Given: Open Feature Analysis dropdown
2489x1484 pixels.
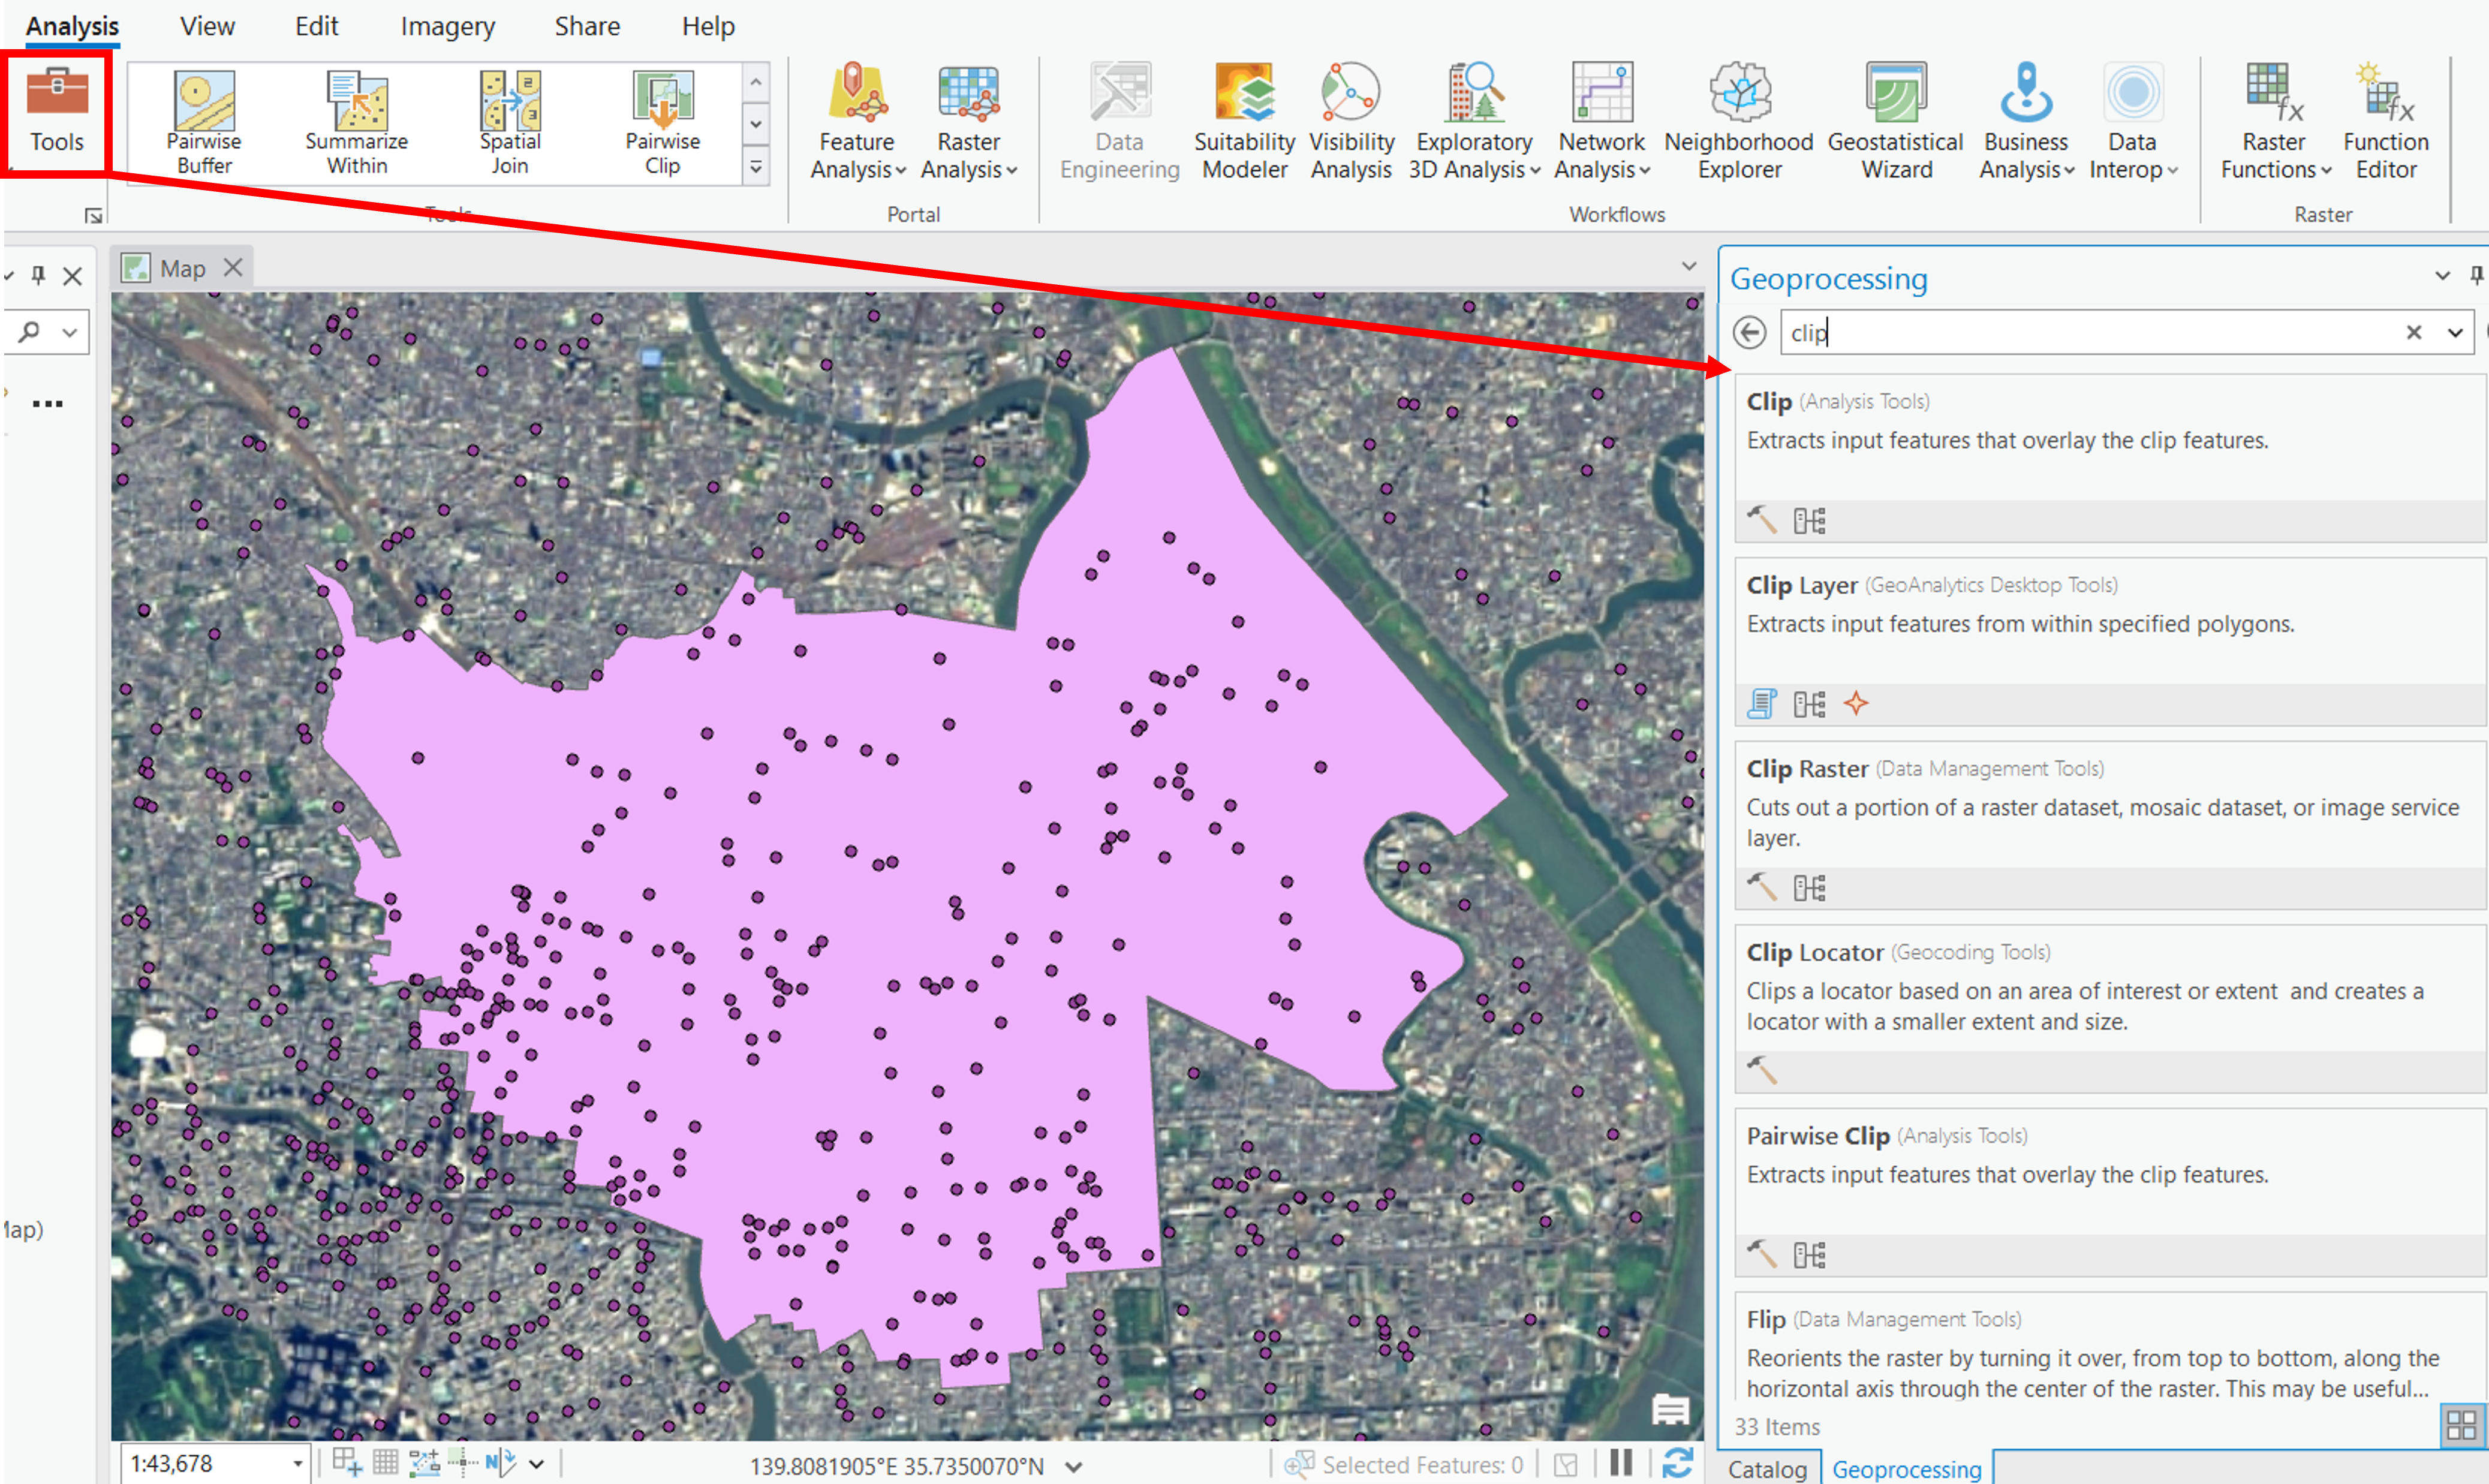Looking at the screenshot, I should (x=857, y=123).
